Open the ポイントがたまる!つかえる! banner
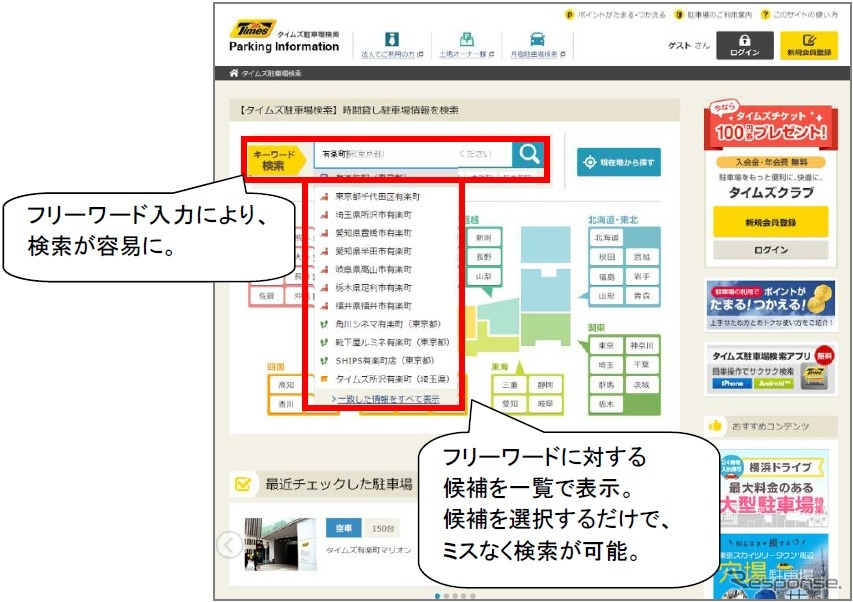This screenshot has height=602, width=853. pos(770,305)
